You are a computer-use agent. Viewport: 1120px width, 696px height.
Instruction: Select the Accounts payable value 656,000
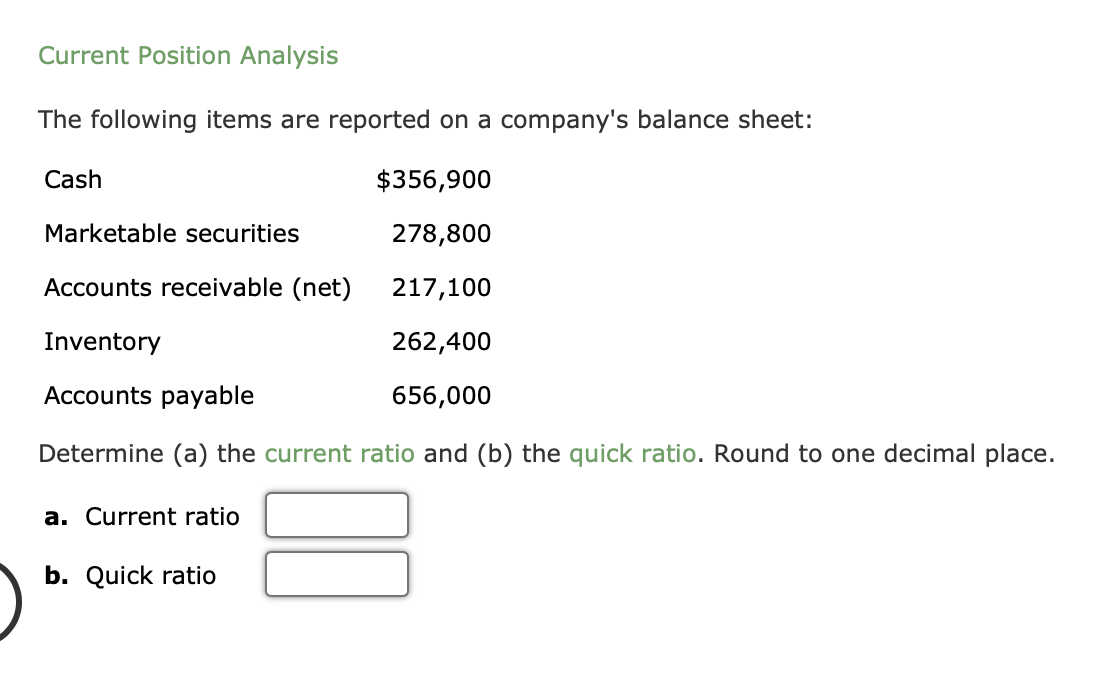tap(440, 395)
